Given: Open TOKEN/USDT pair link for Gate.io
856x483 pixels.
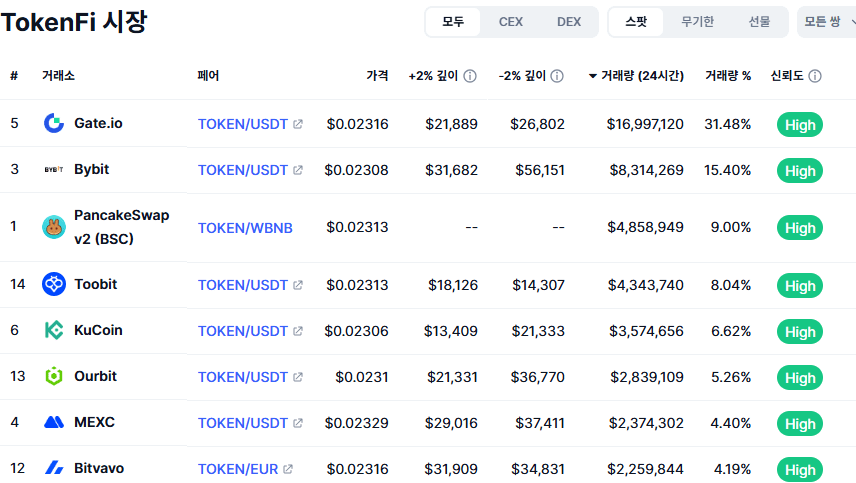Looking at the screenshot, I should (242, 124).
